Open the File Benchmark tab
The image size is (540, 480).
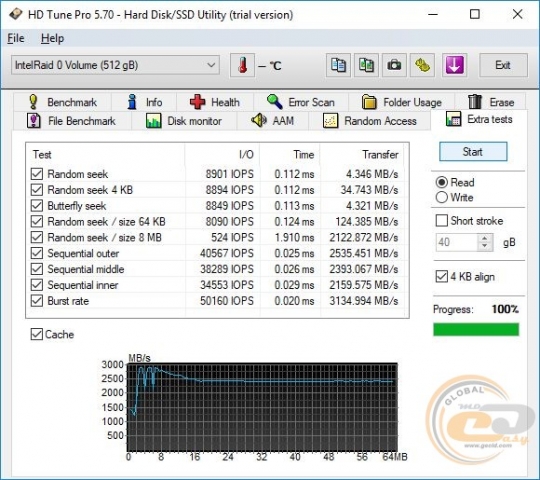pyautogui.click(x=72, y=121)
